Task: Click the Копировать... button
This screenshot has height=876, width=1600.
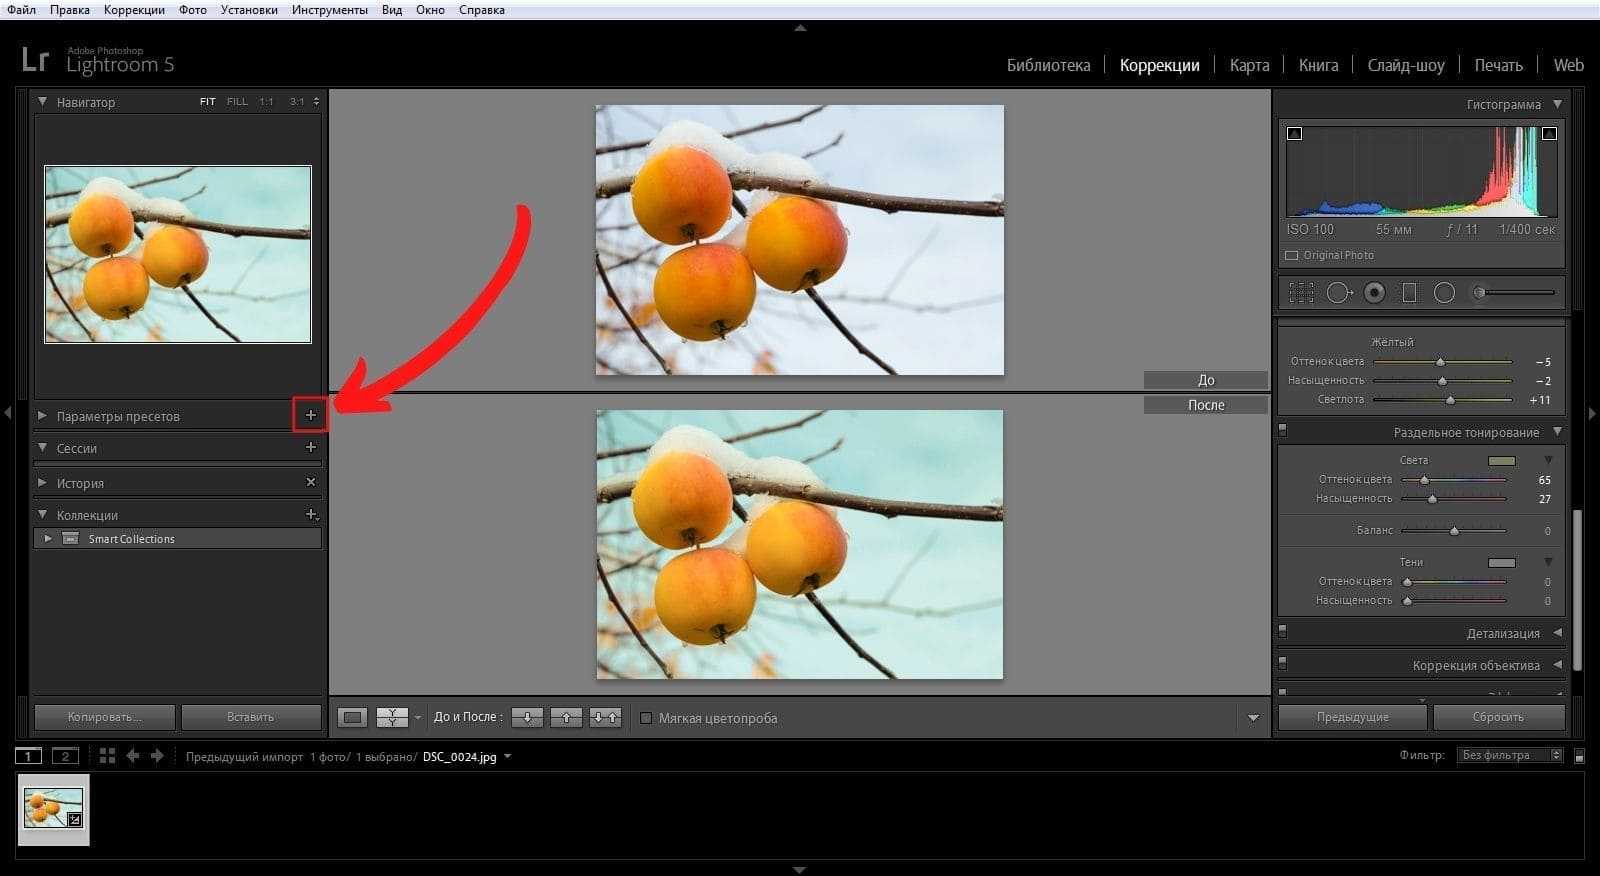Action: click(x=105, y=717)
